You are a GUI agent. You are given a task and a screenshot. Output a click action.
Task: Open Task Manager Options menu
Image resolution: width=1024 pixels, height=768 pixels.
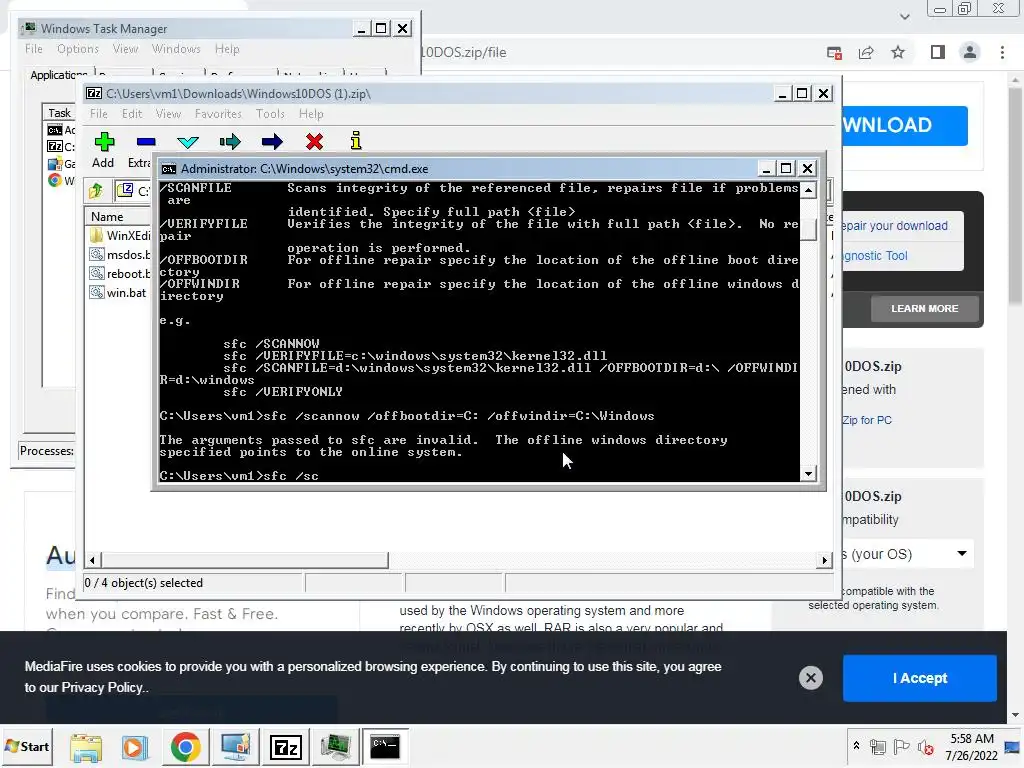tap(78, 49)
